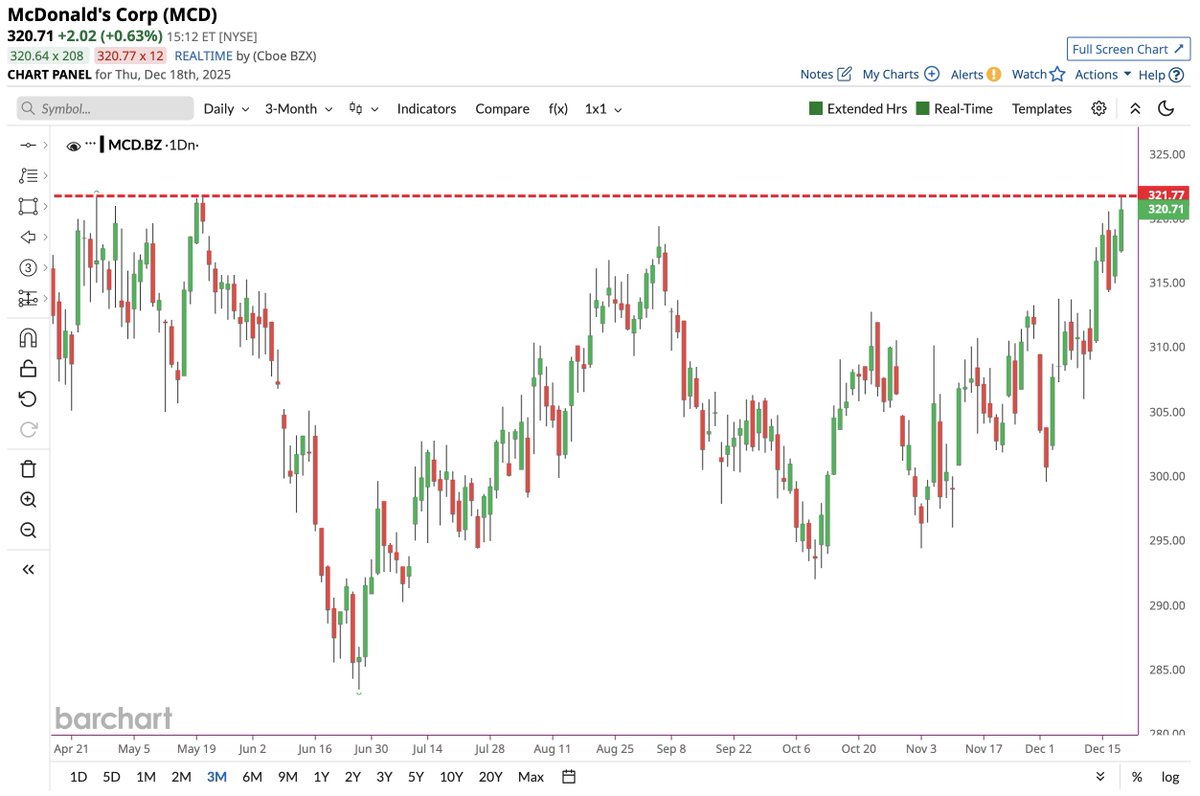Toggle Real-Time checkbox
This screenshot has height=796, width=1200.
pyautogui.click(x=923, y=108)
